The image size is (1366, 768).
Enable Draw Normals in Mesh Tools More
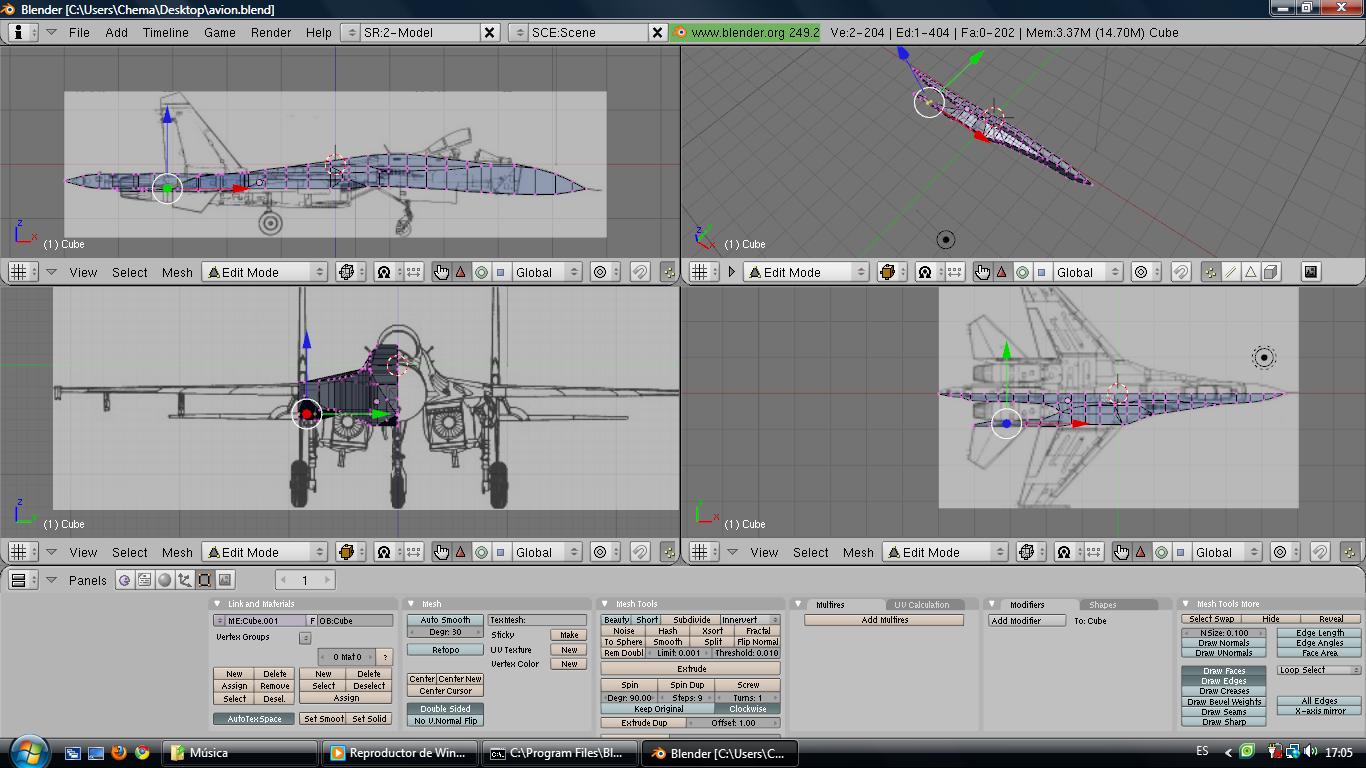1223,643
